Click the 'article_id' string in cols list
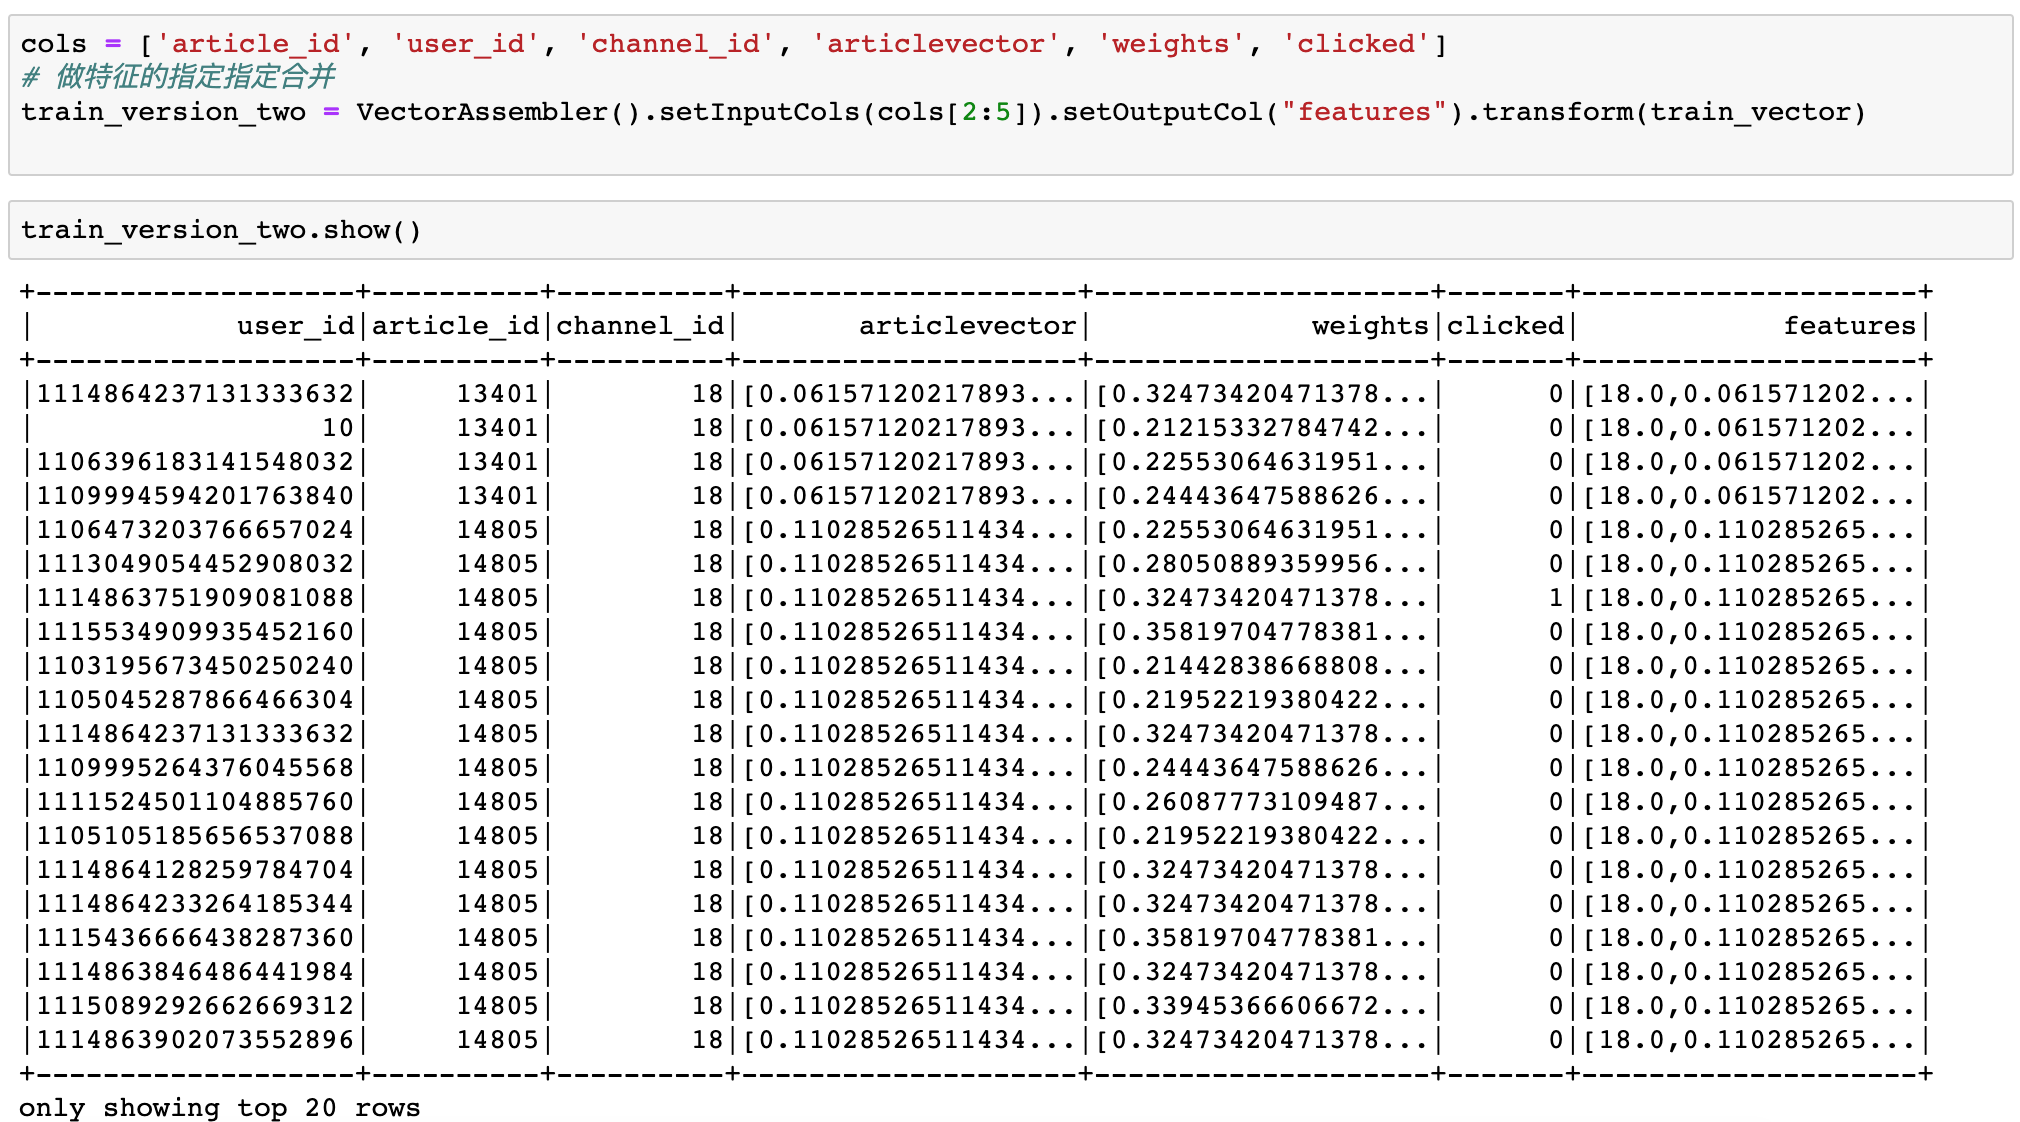 [x=254, y=44]
